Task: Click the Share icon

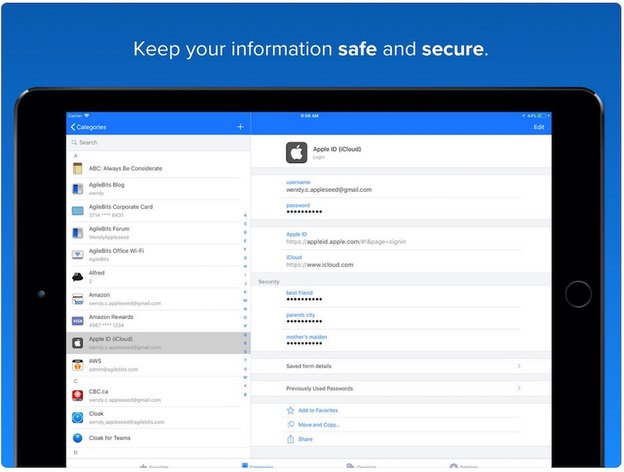Action: 291,439
